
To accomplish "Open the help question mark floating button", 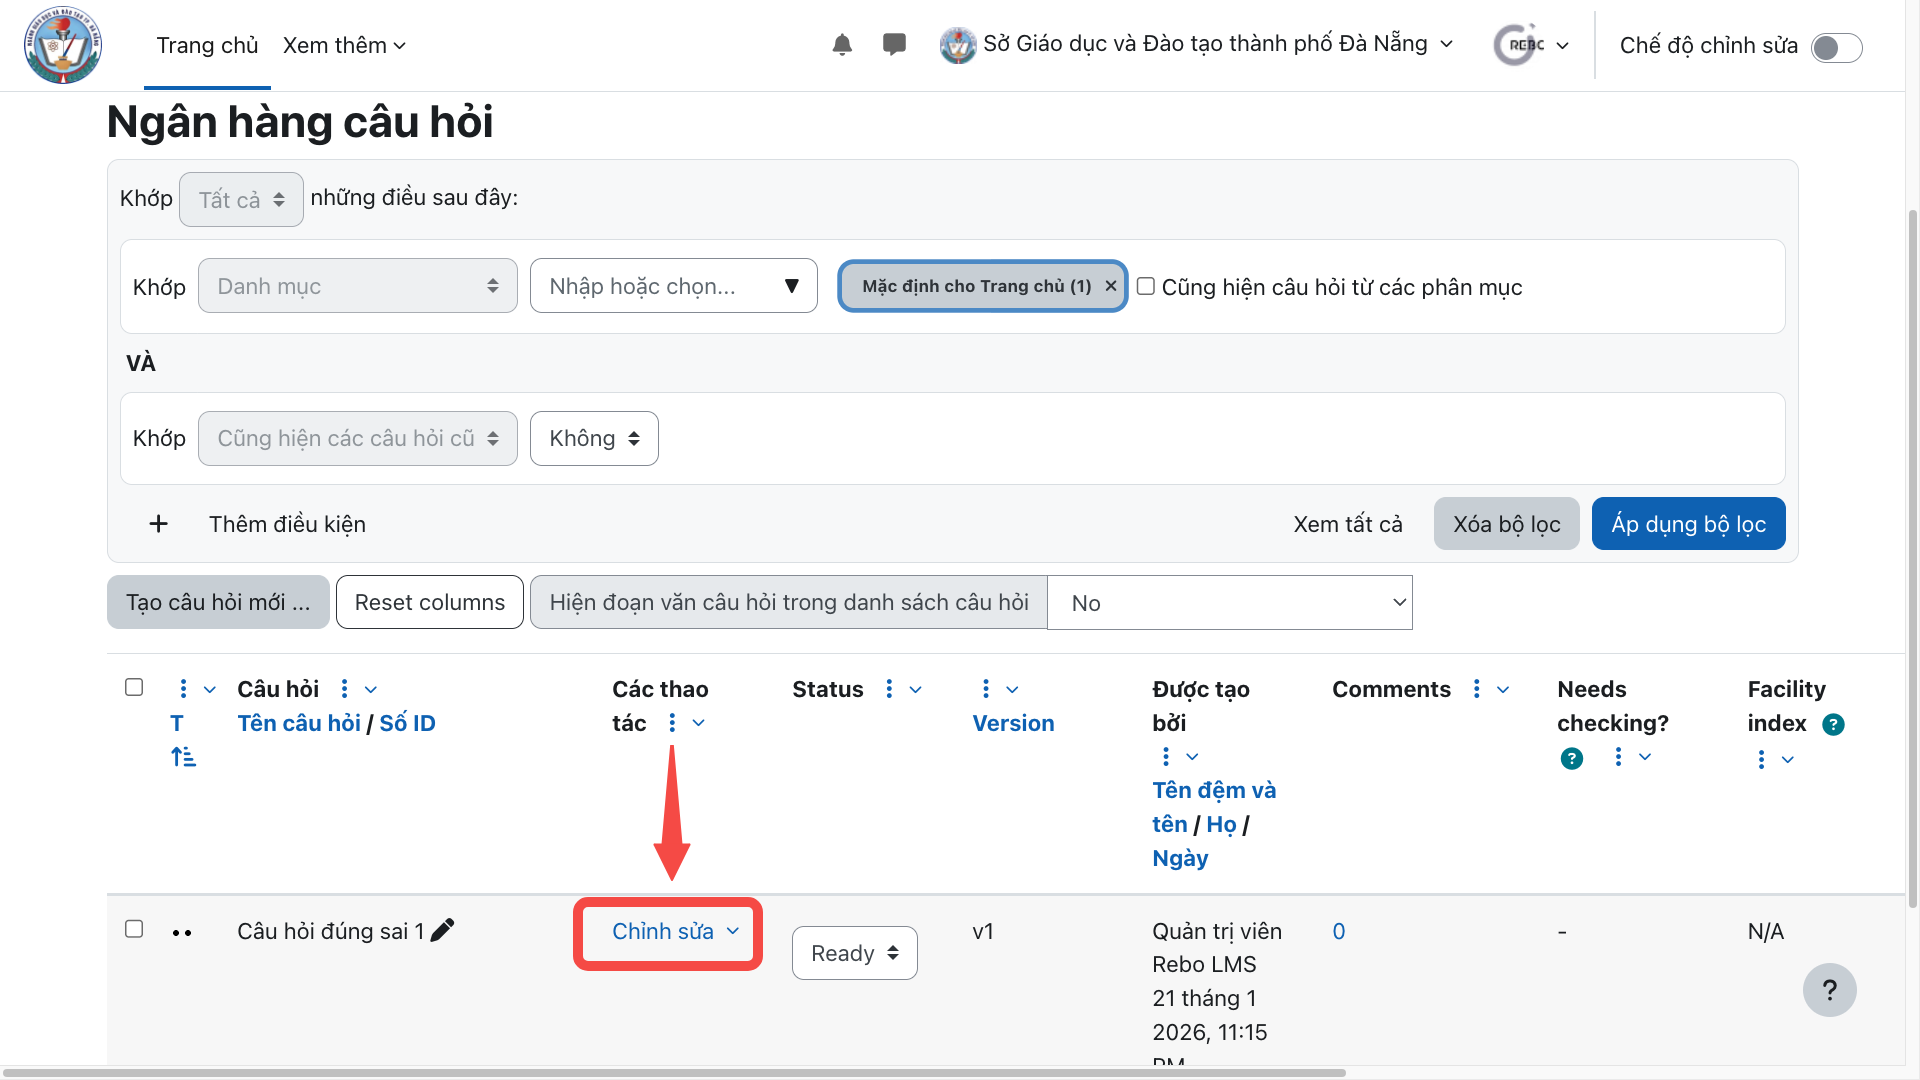I will 1829,990.
